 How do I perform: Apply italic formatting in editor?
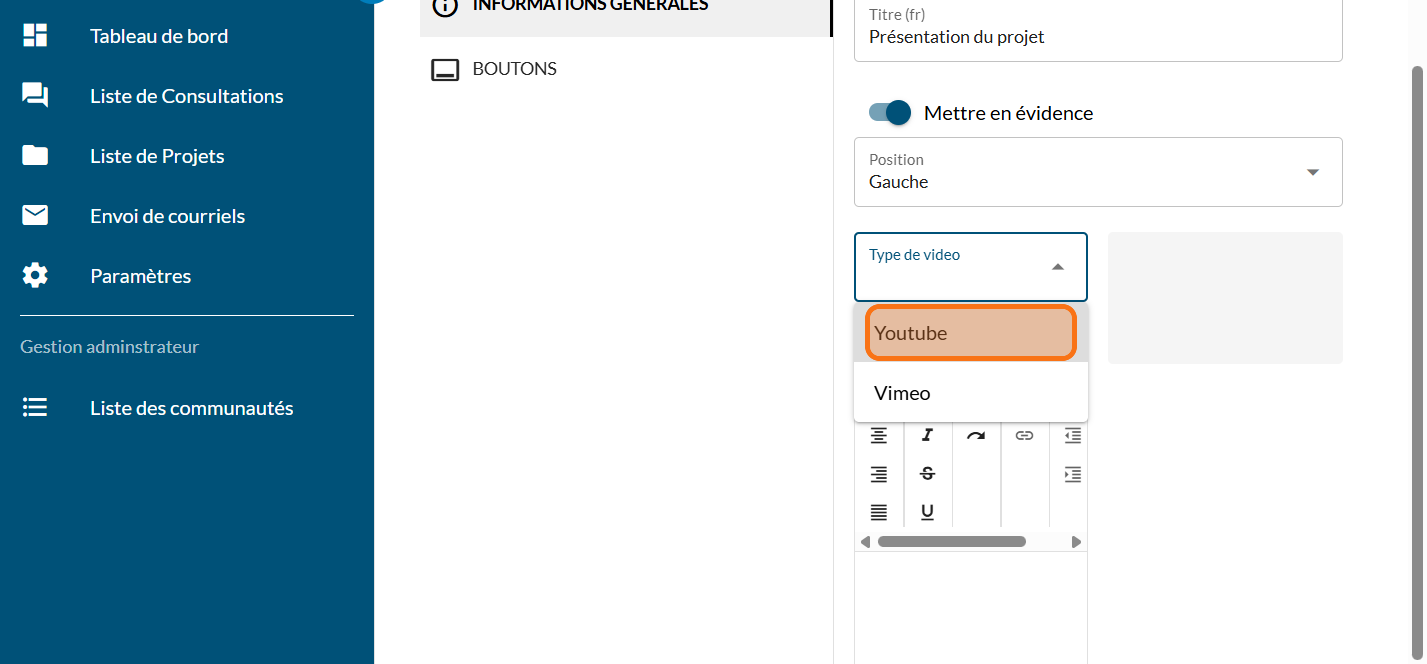coord(927,435)
